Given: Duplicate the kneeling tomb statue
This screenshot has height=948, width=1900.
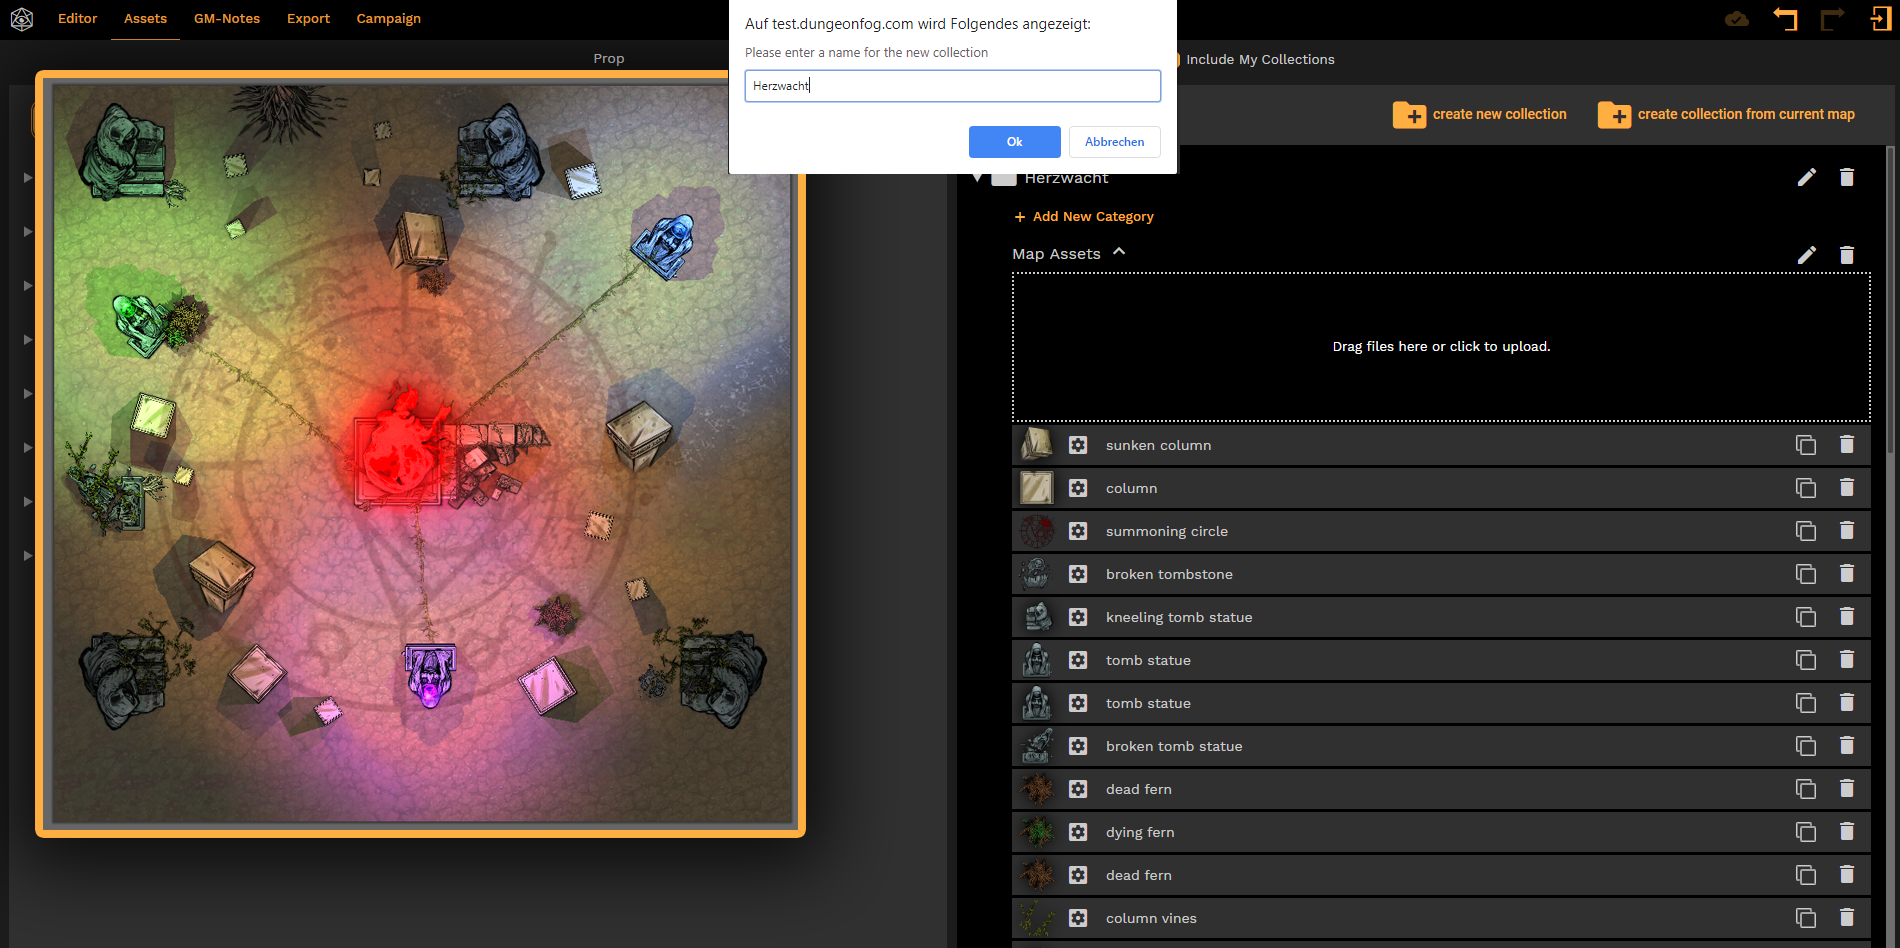Looking at the screenshot, I should pyautogui.click(x=1806, y=617).
